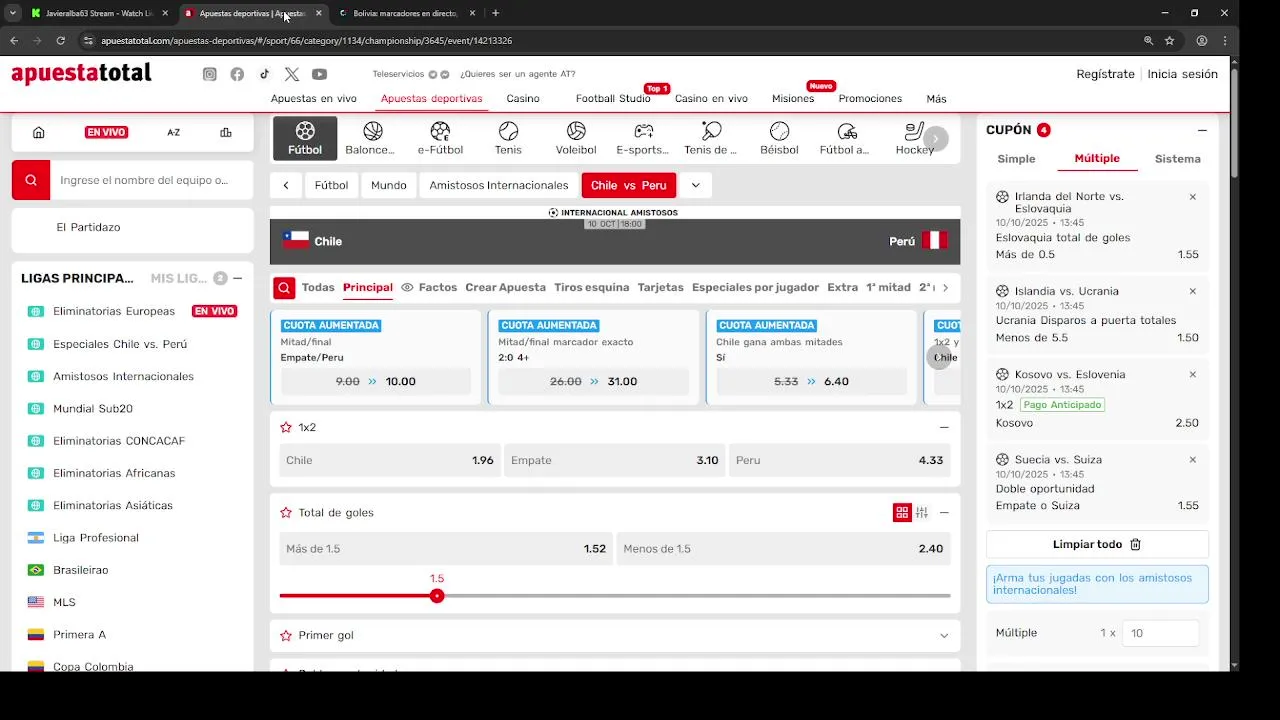Click Inicia sesión link

click(1182, 74)
